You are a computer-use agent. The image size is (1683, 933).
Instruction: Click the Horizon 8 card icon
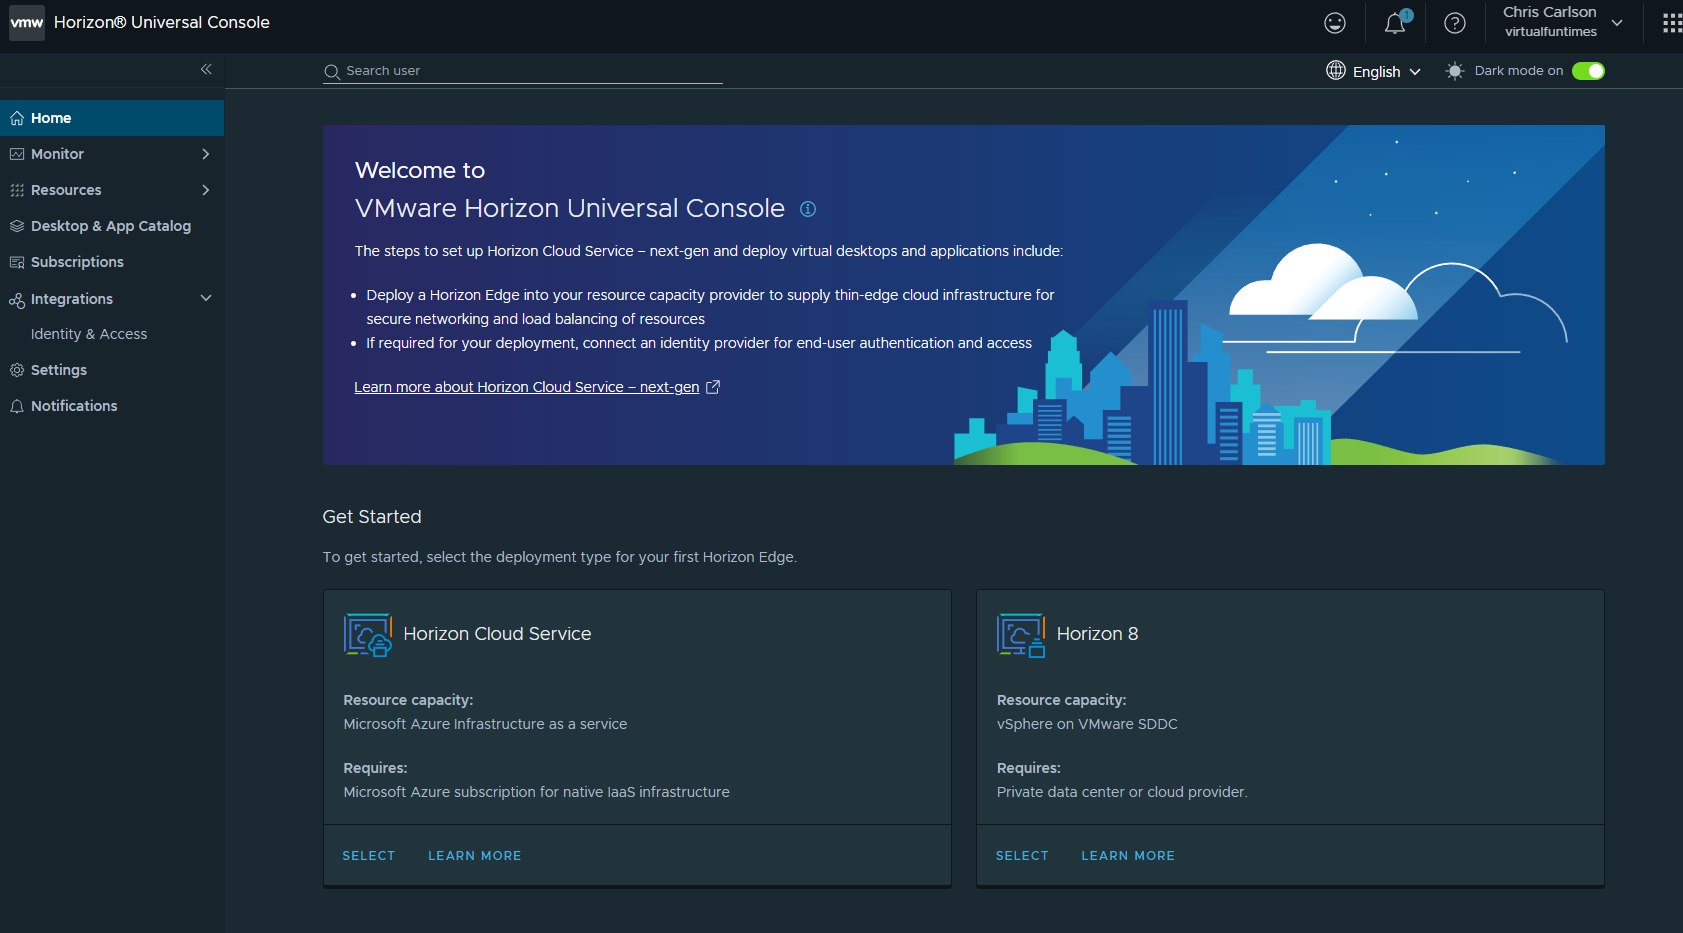(1021, 635)
